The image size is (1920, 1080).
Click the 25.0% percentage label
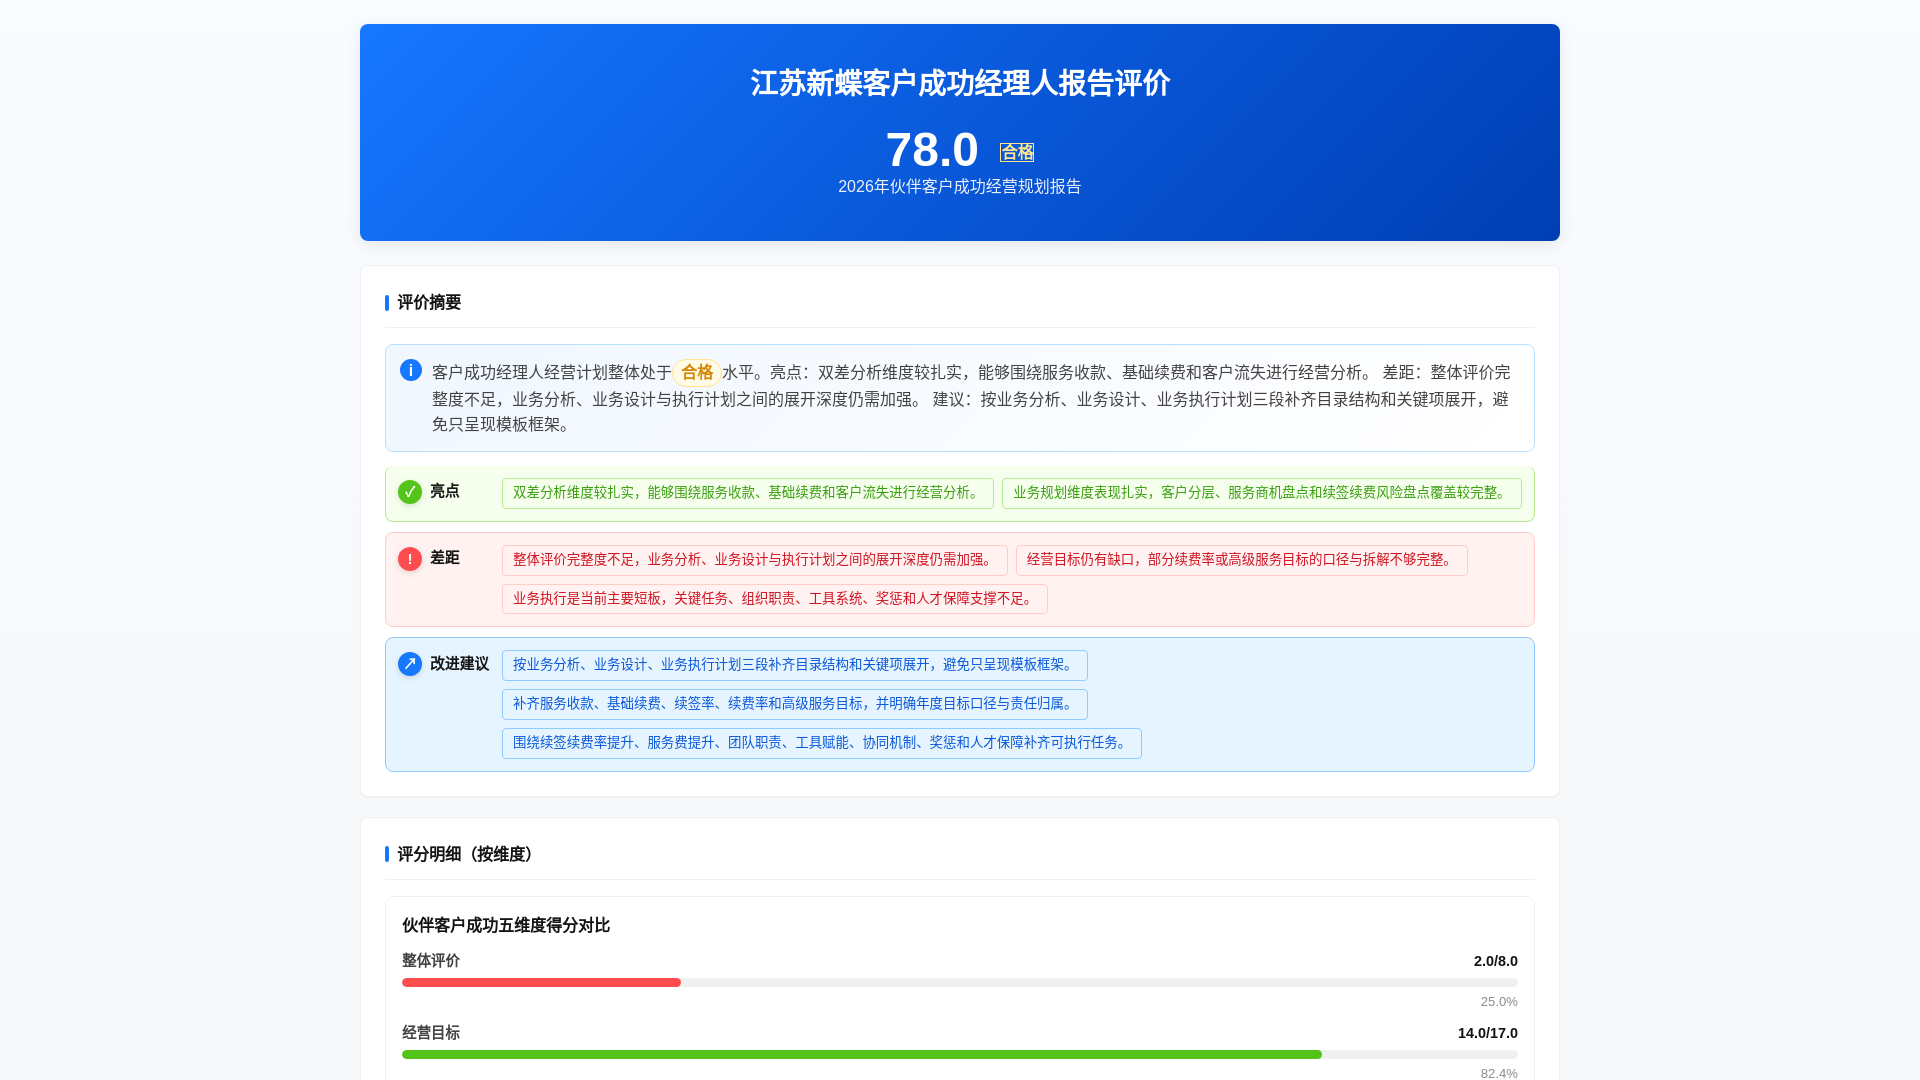point(1499,1002)
